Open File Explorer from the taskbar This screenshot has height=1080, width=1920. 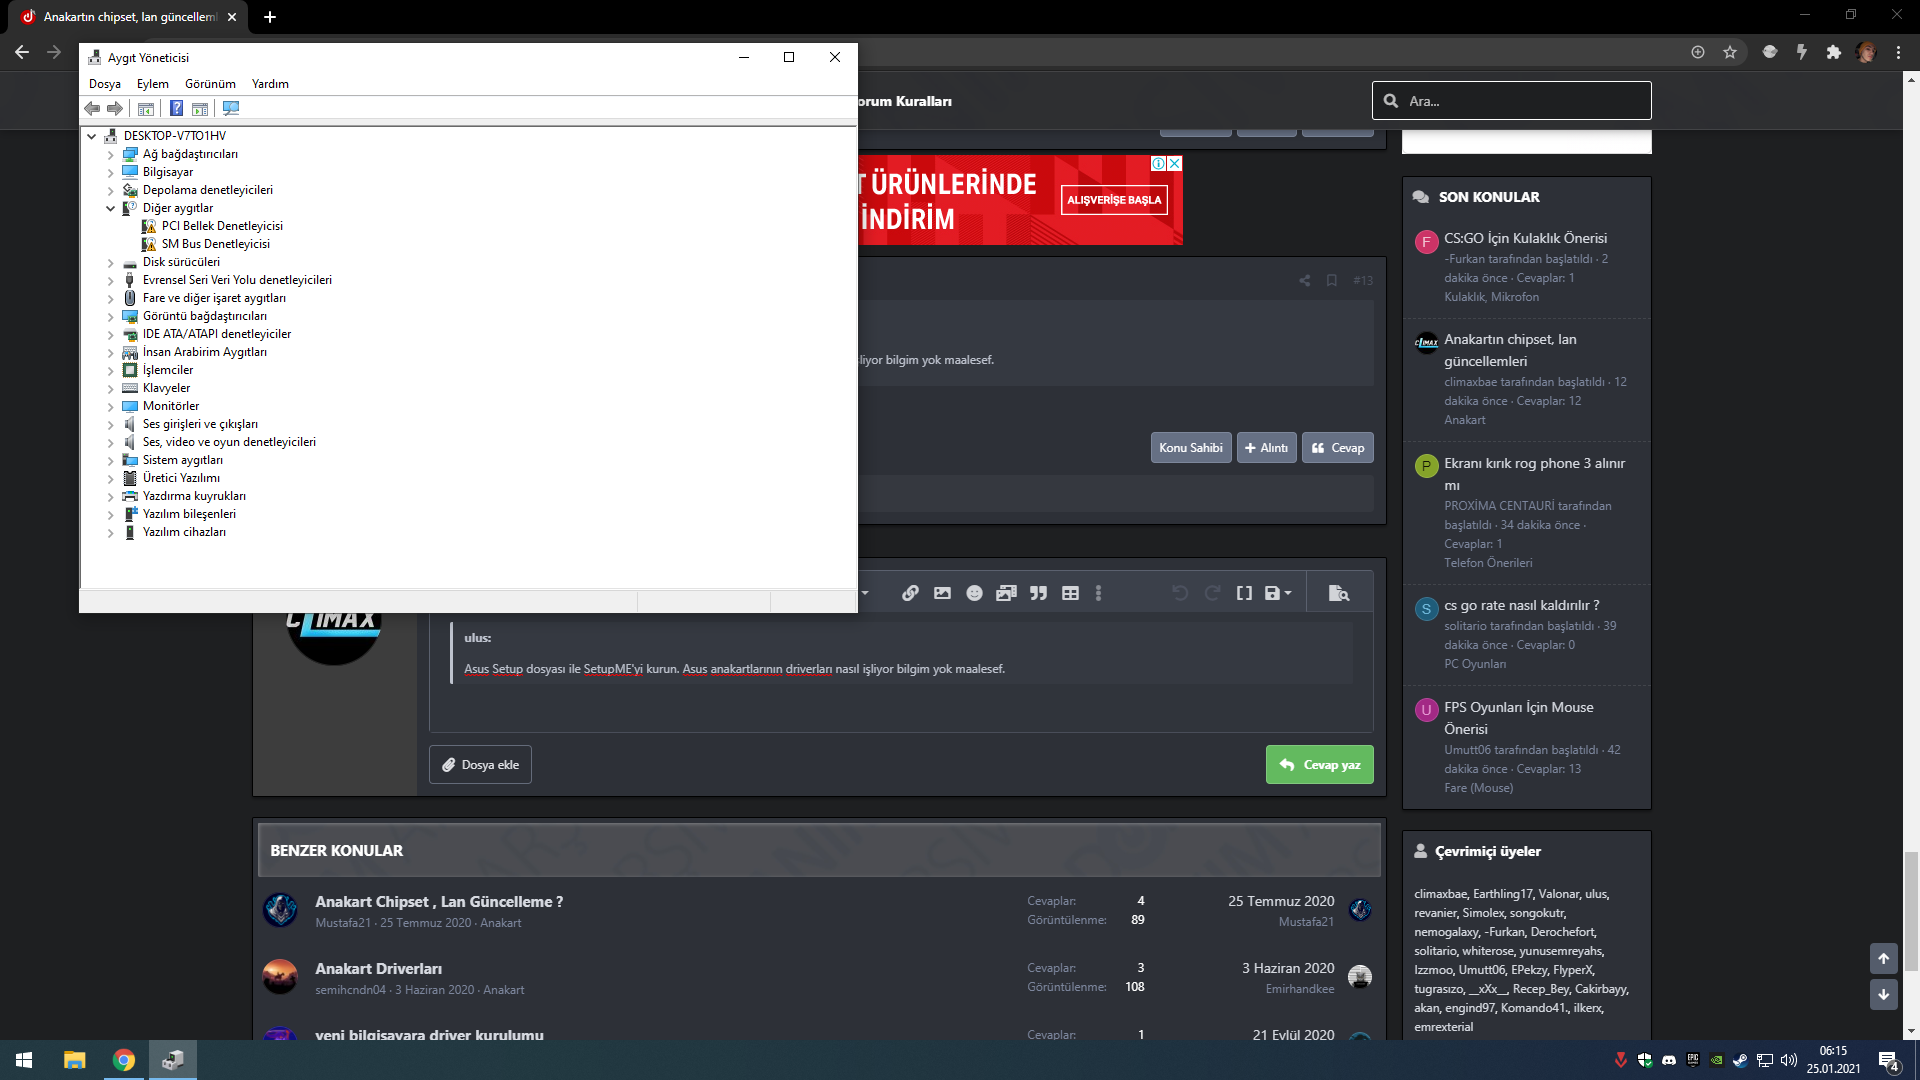point(74,1060)
